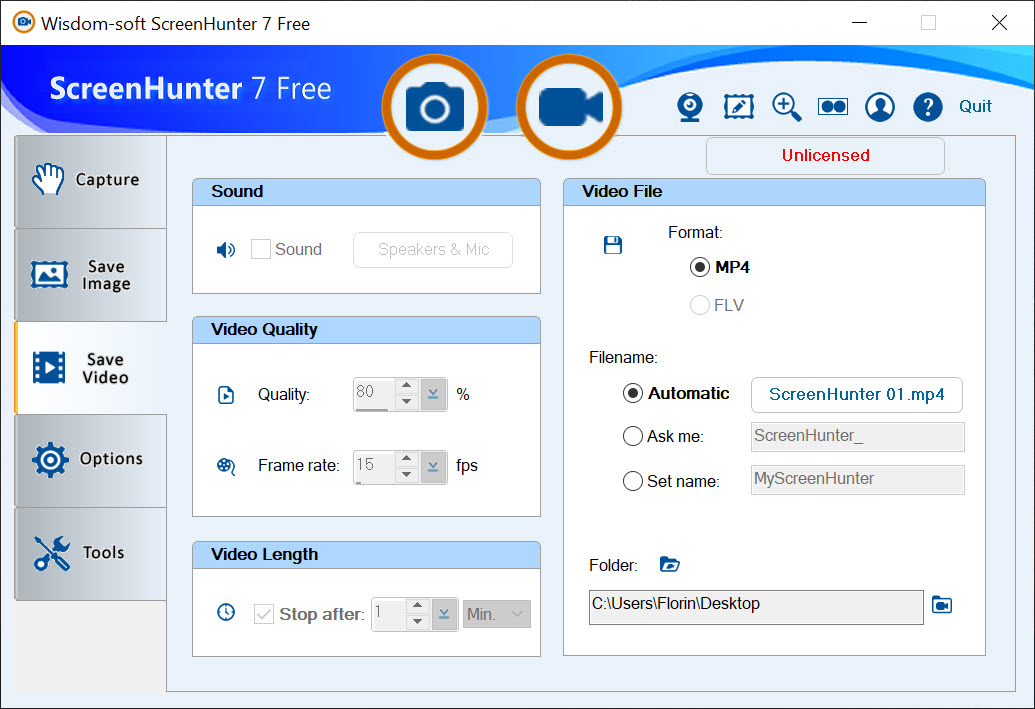Open the Min. time unit dropdown
Image resolution: width=1035 pixels, height=709 pixels.
496,614
